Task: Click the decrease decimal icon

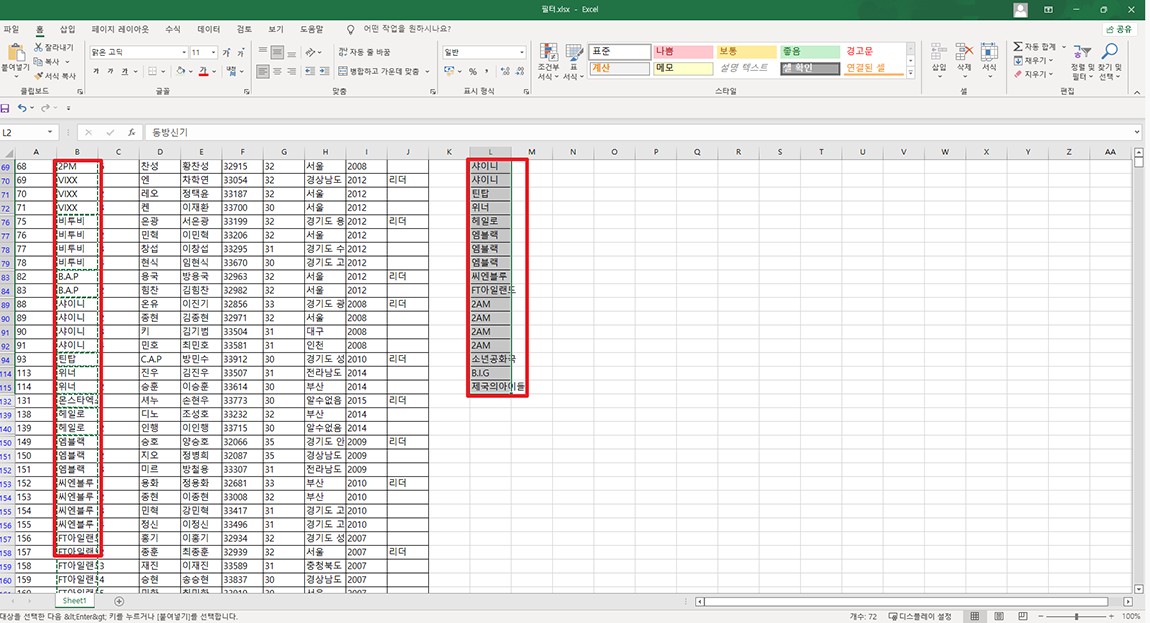Action: tap(521, 71)
